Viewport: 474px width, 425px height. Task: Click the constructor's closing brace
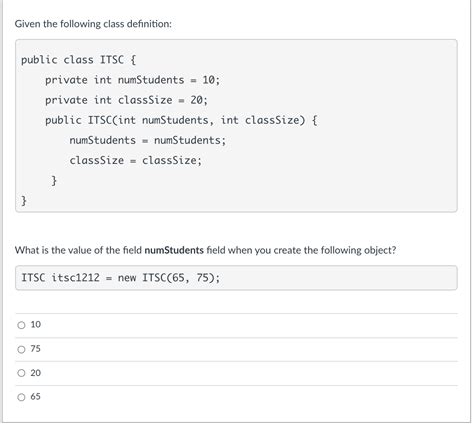pos(54,181)
